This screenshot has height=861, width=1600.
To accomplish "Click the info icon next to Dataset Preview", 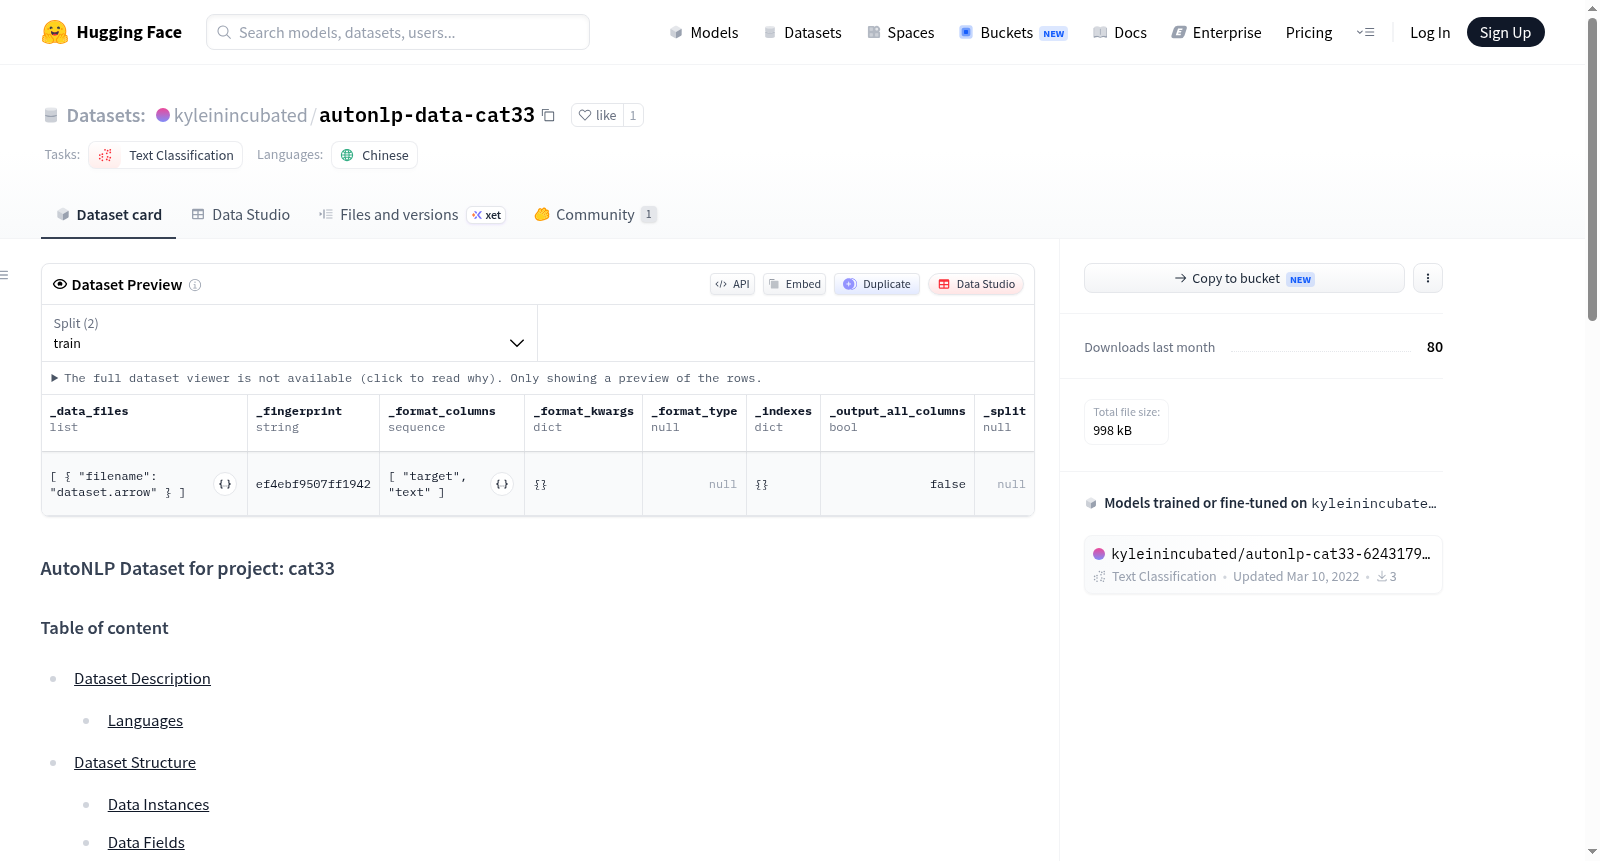I will point(195,285).
